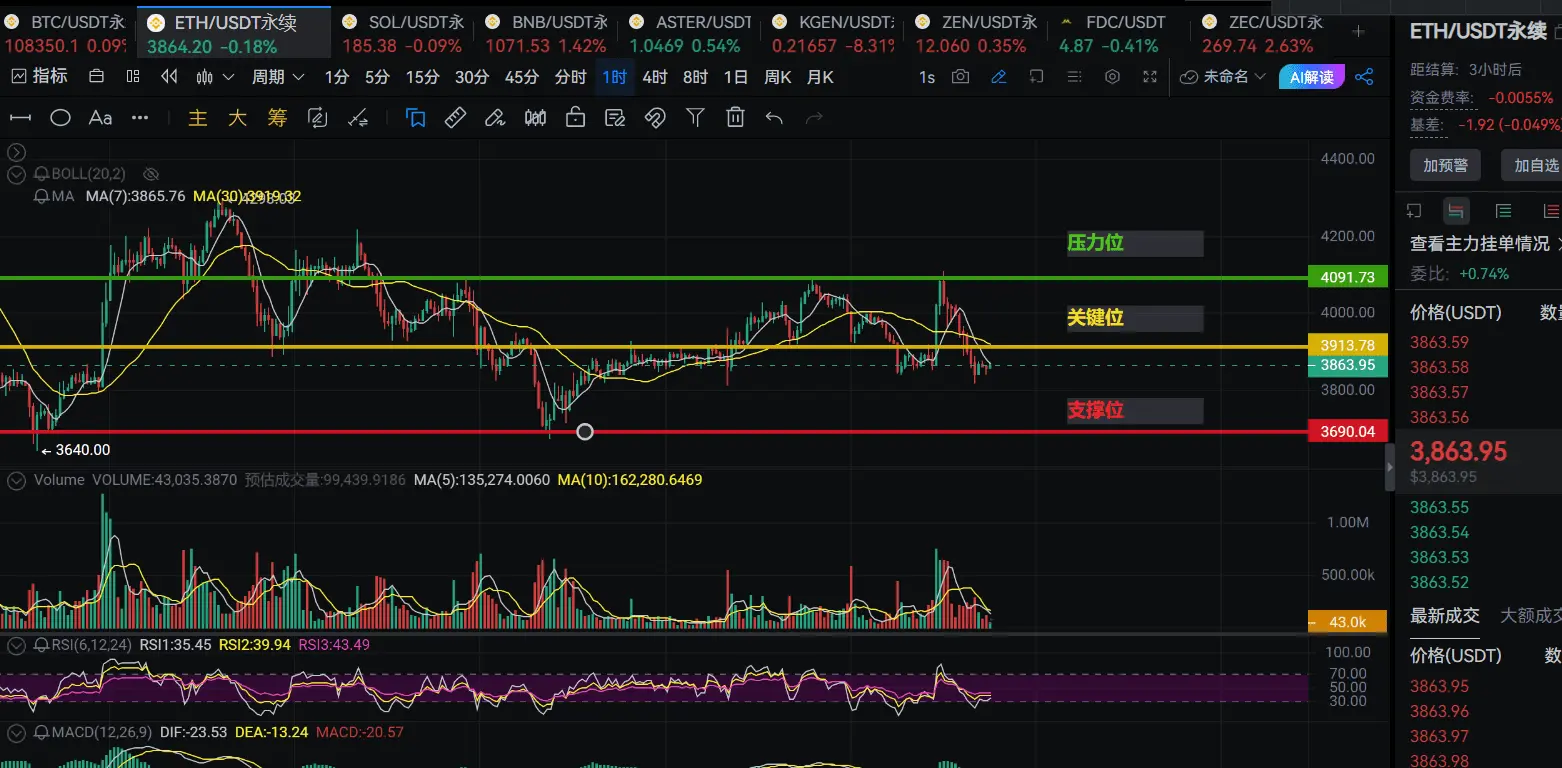Expand the 周期 period dropdown
Image resolution: width=1562 pixels, height=768 pixels.
tap(277, 77)
